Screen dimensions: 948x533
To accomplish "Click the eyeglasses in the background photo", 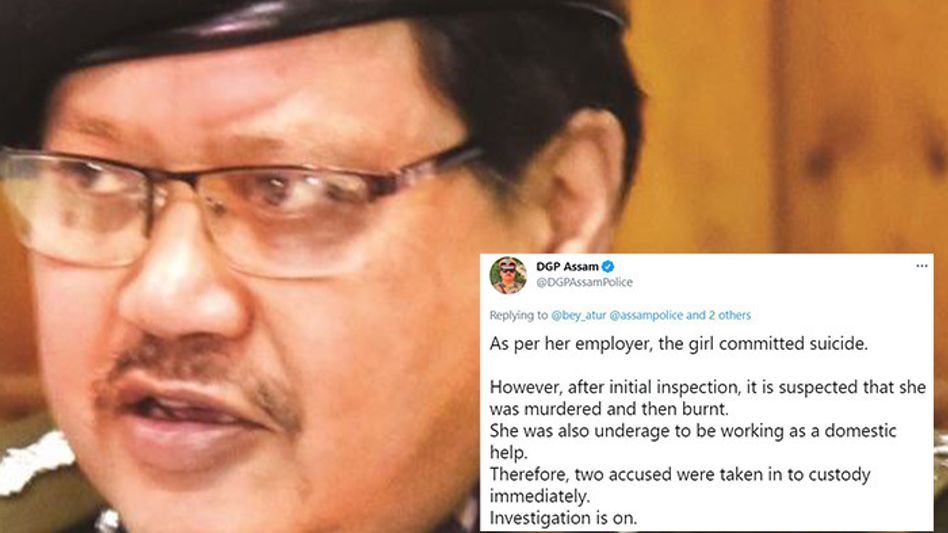I will [x=242, y=205].
